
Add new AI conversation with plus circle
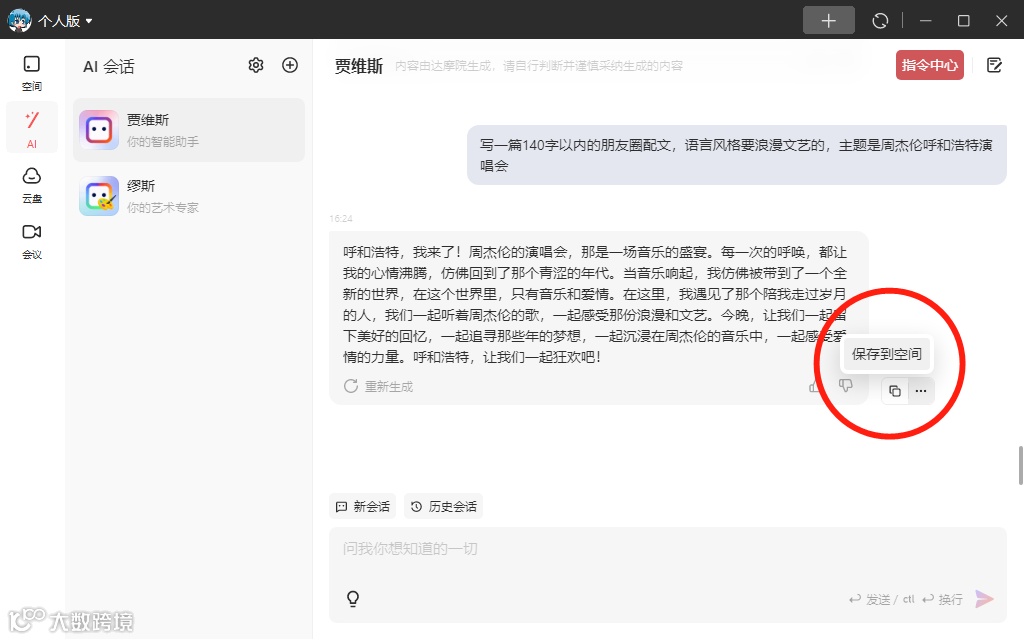(290, 65)
